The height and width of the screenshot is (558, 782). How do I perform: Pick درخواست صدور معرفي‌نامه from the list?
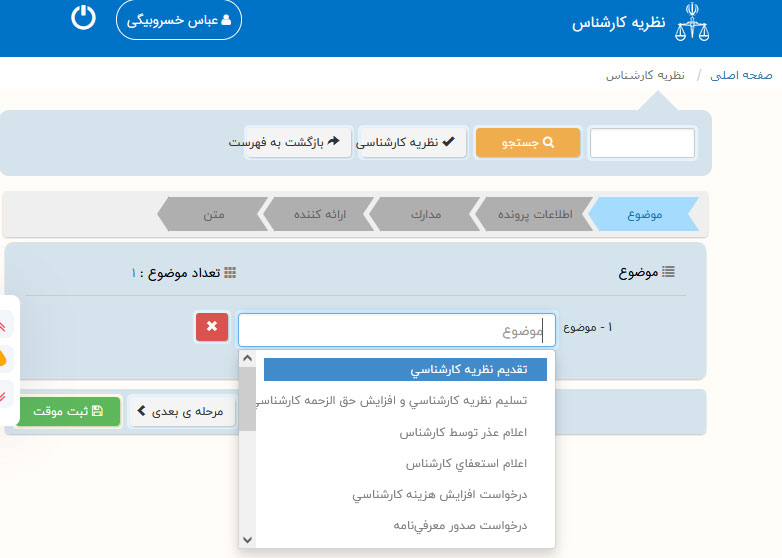(x=460, y=525)
